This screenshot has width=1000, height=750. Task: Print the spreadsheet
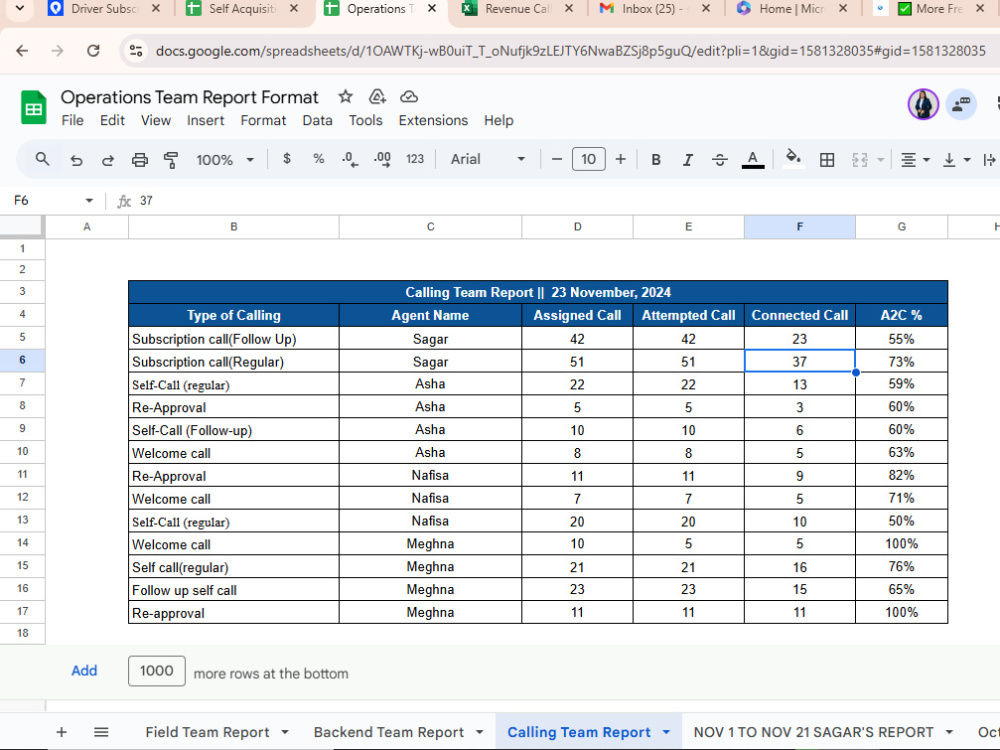coord(140,159)
